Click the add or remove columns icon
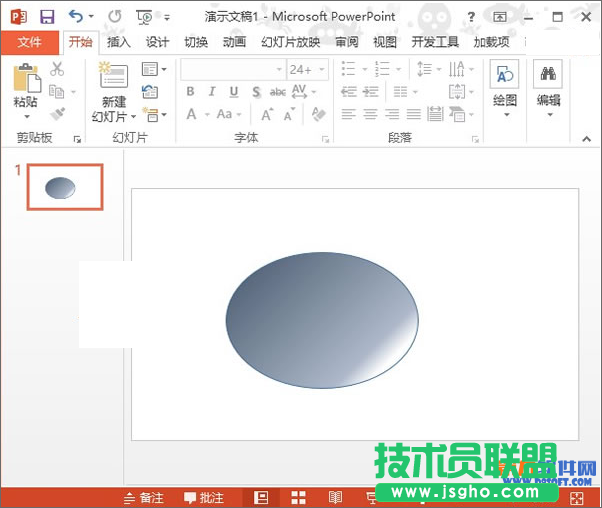The height and width of the screenshot is (508, 602). (400, 92)
